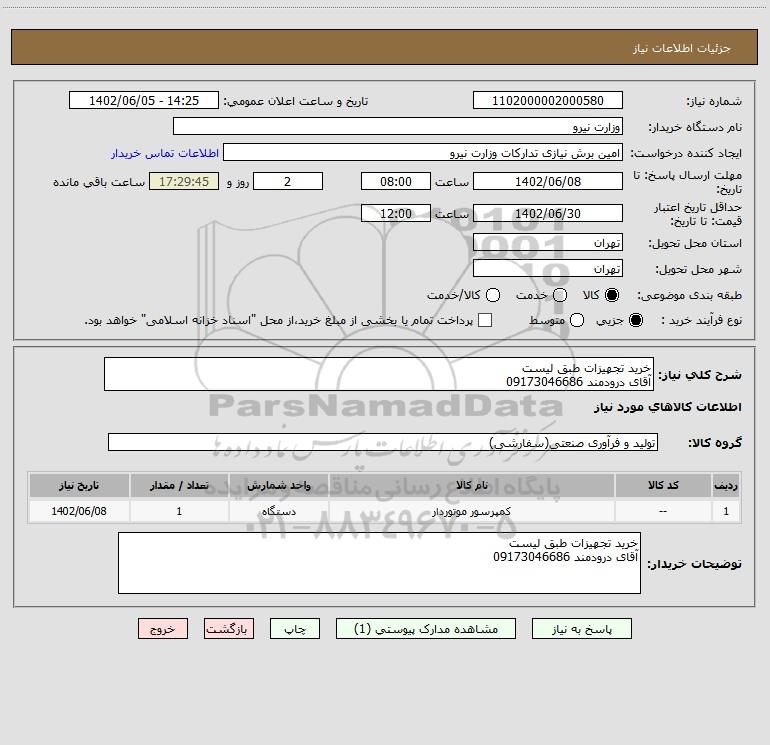The image size is (770, 745).
Task: Click the واحد شمارش column header
Action: coord(278,485)
